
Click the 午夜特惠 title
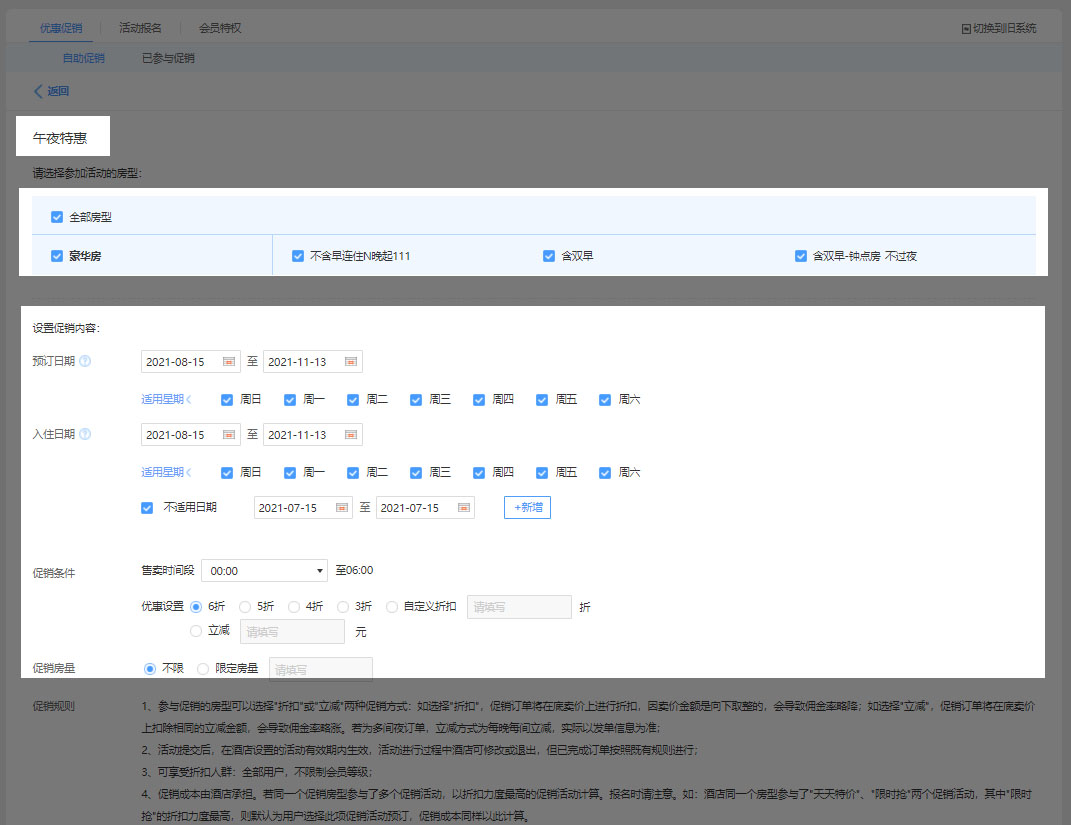point(60,138)
